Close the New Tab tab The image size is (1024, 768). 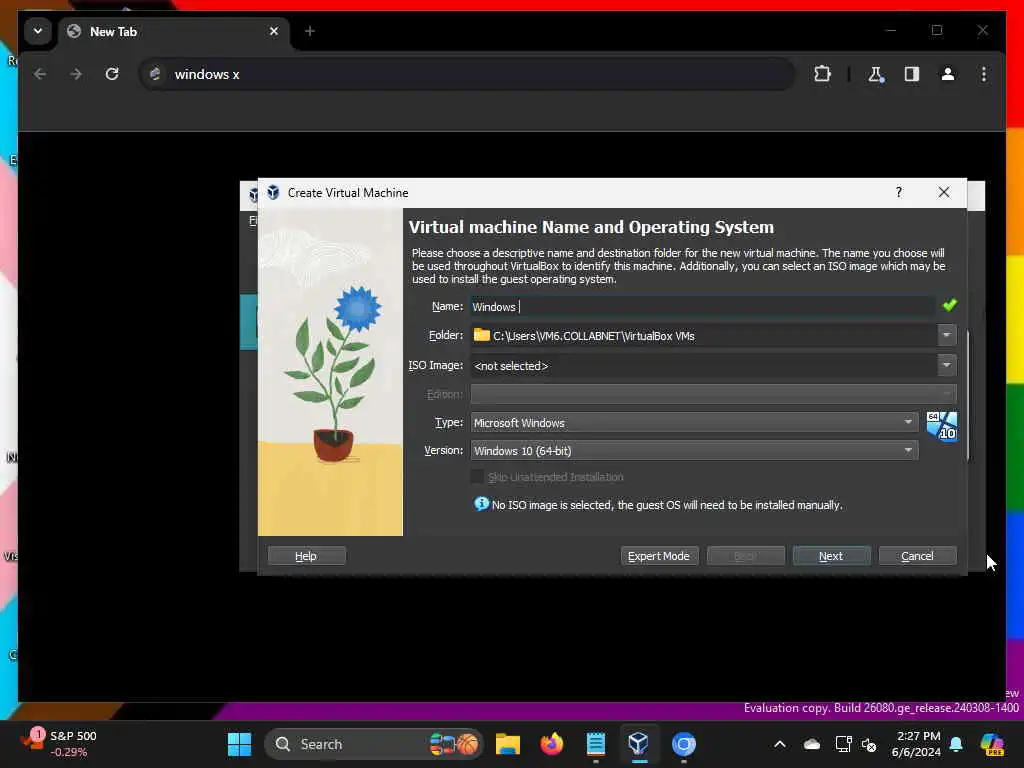pyautogui.click(x=274, y=31)
